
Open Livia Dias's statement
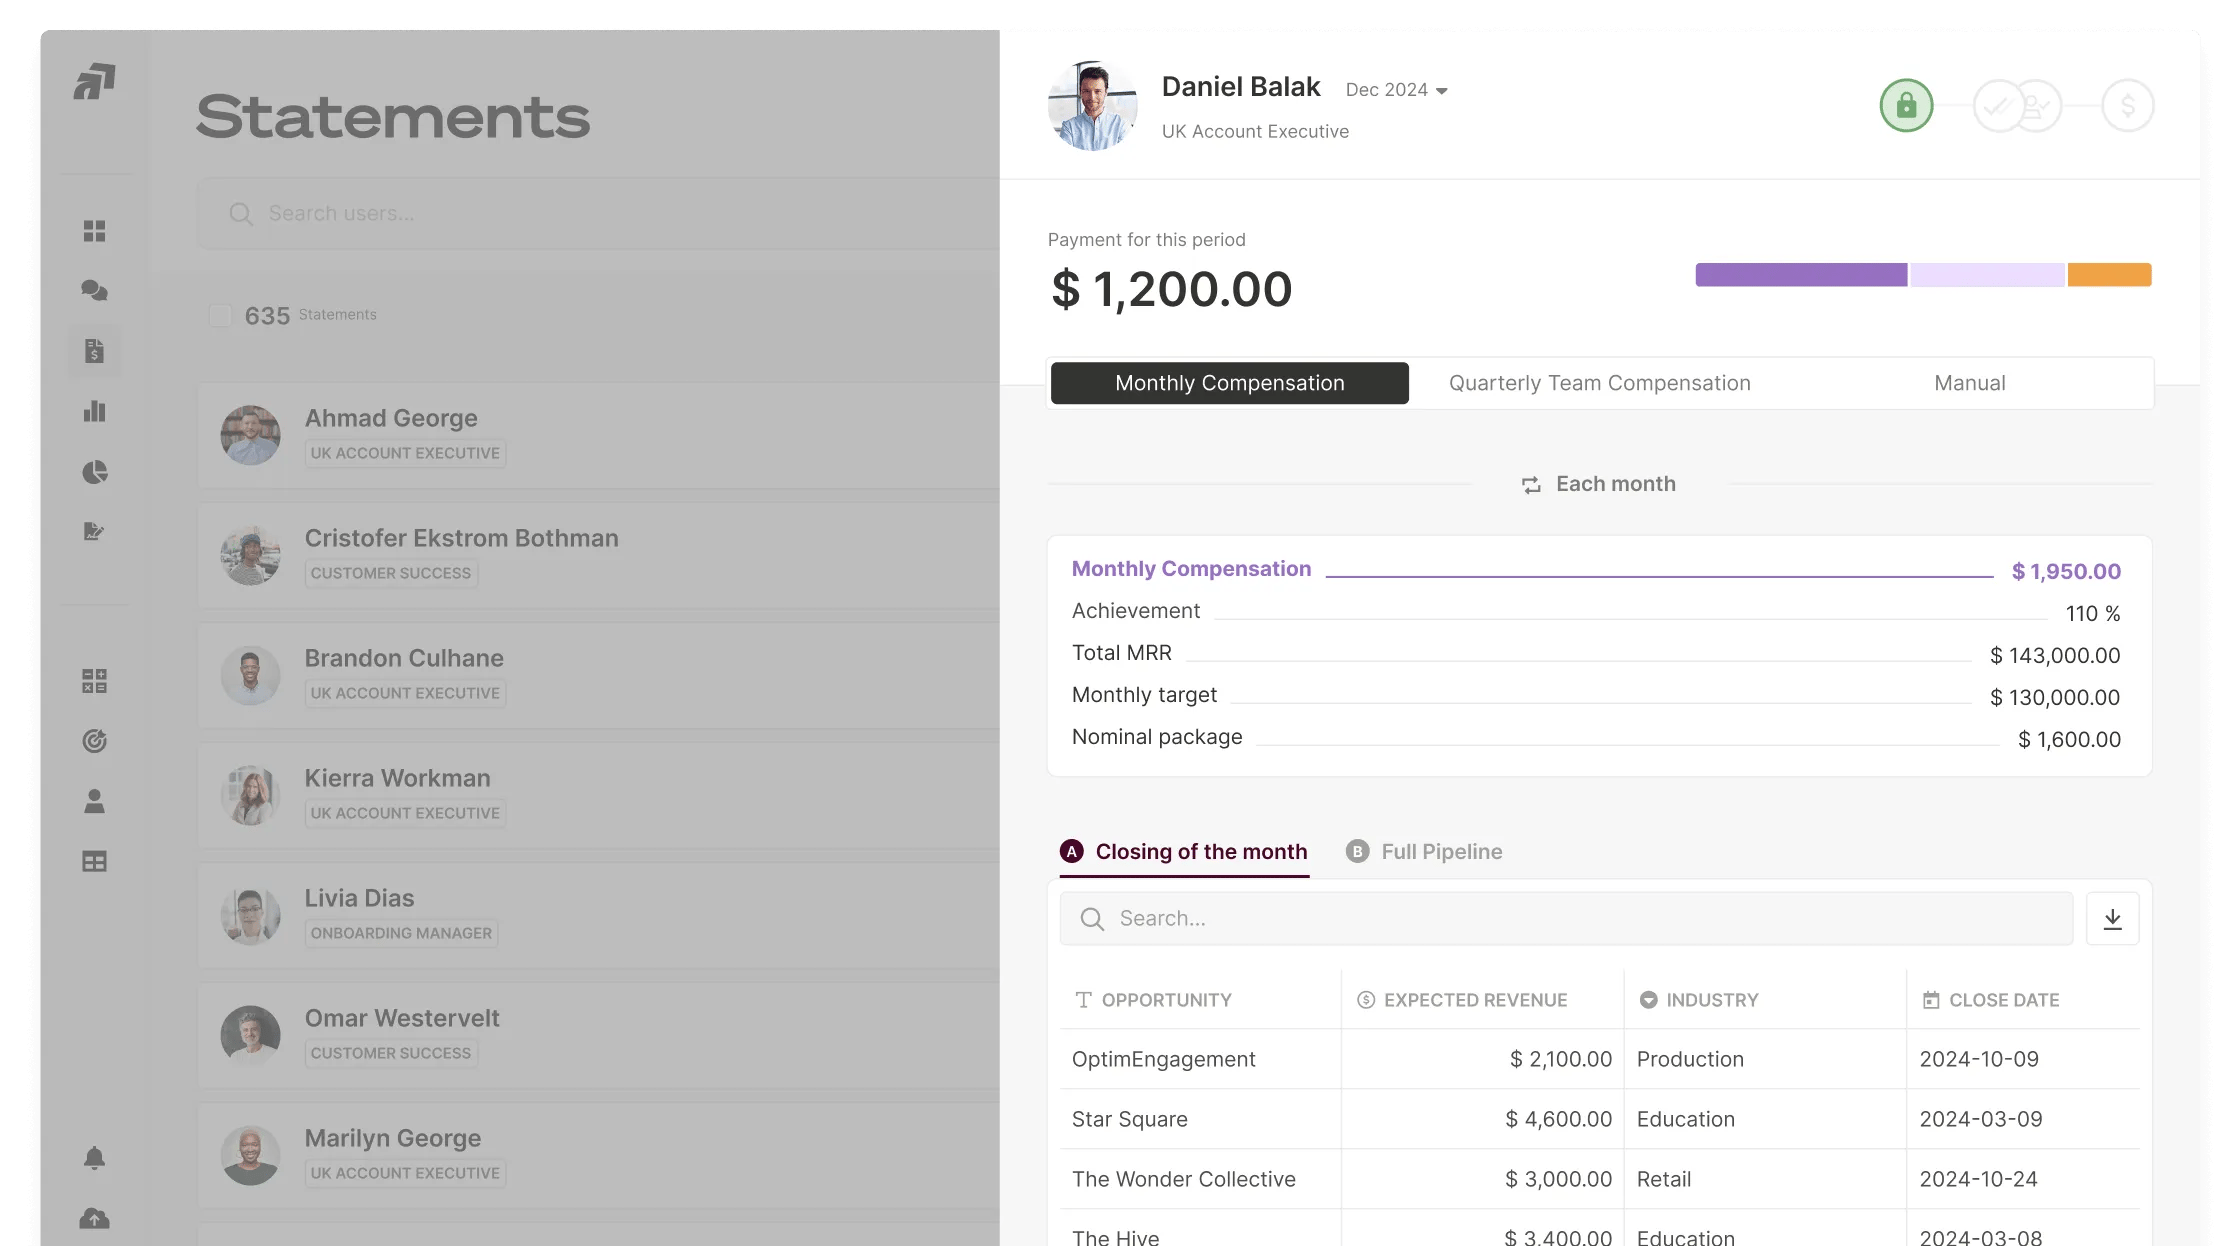[598, 915]
